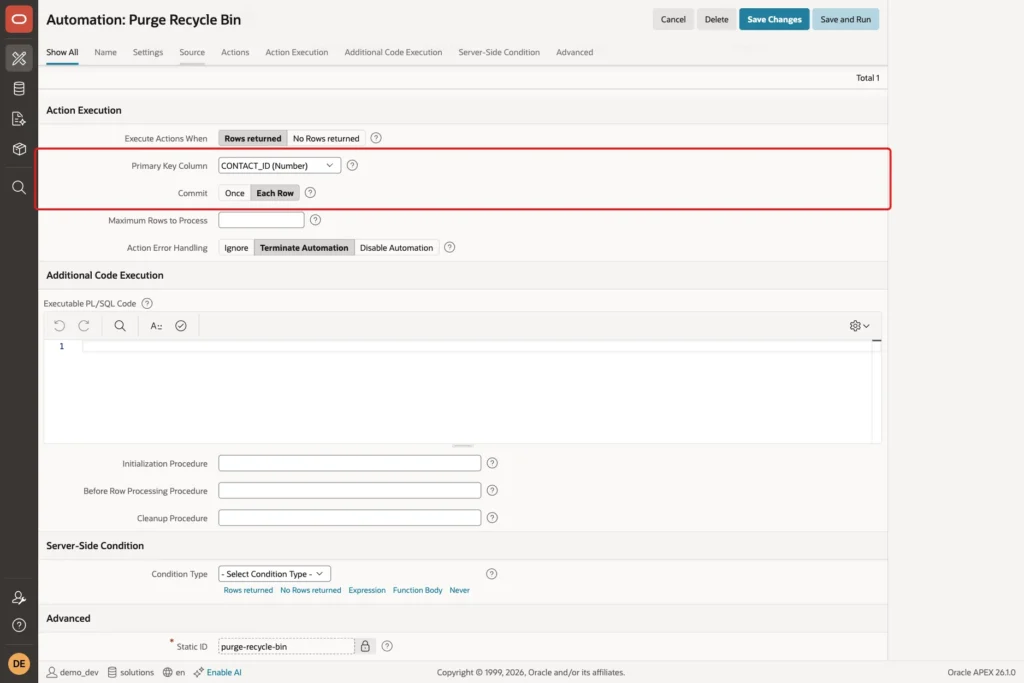This screenshot has height=683, width=1024.
Task: Open the Oracle home logo
Action: (x=19, y=19)
